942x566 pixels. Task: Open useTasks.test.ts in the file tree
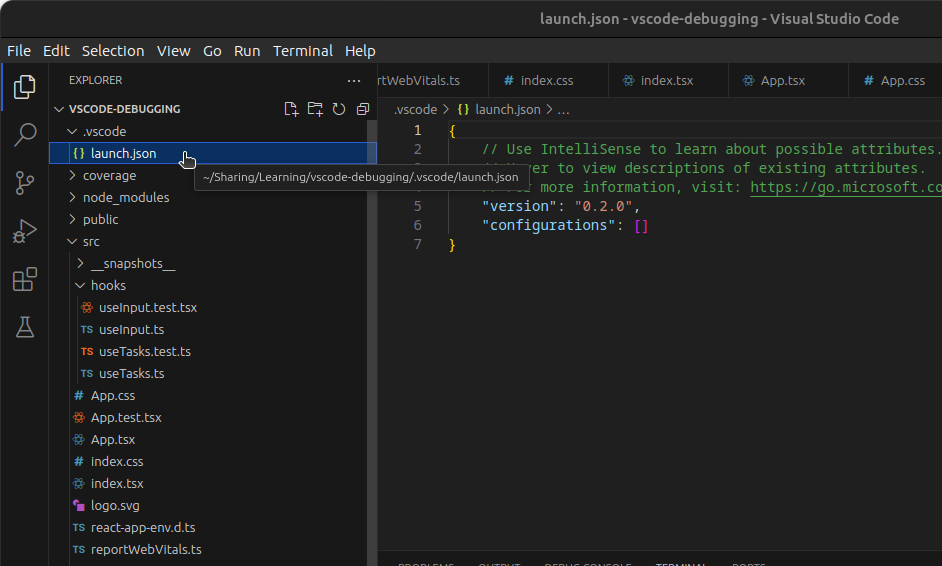pyautogui.click(x=144, y=351)
